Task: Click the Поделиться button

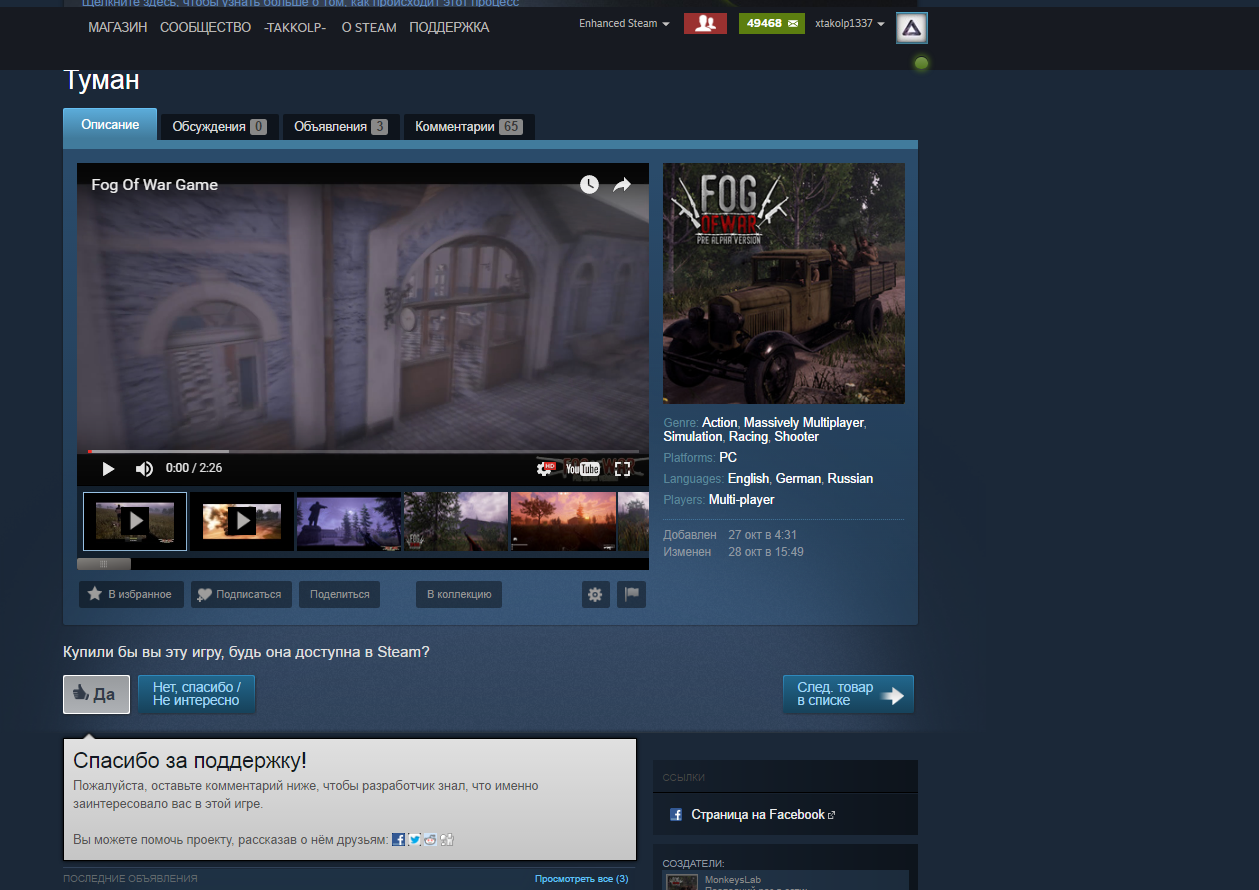Action: point(340,594)
